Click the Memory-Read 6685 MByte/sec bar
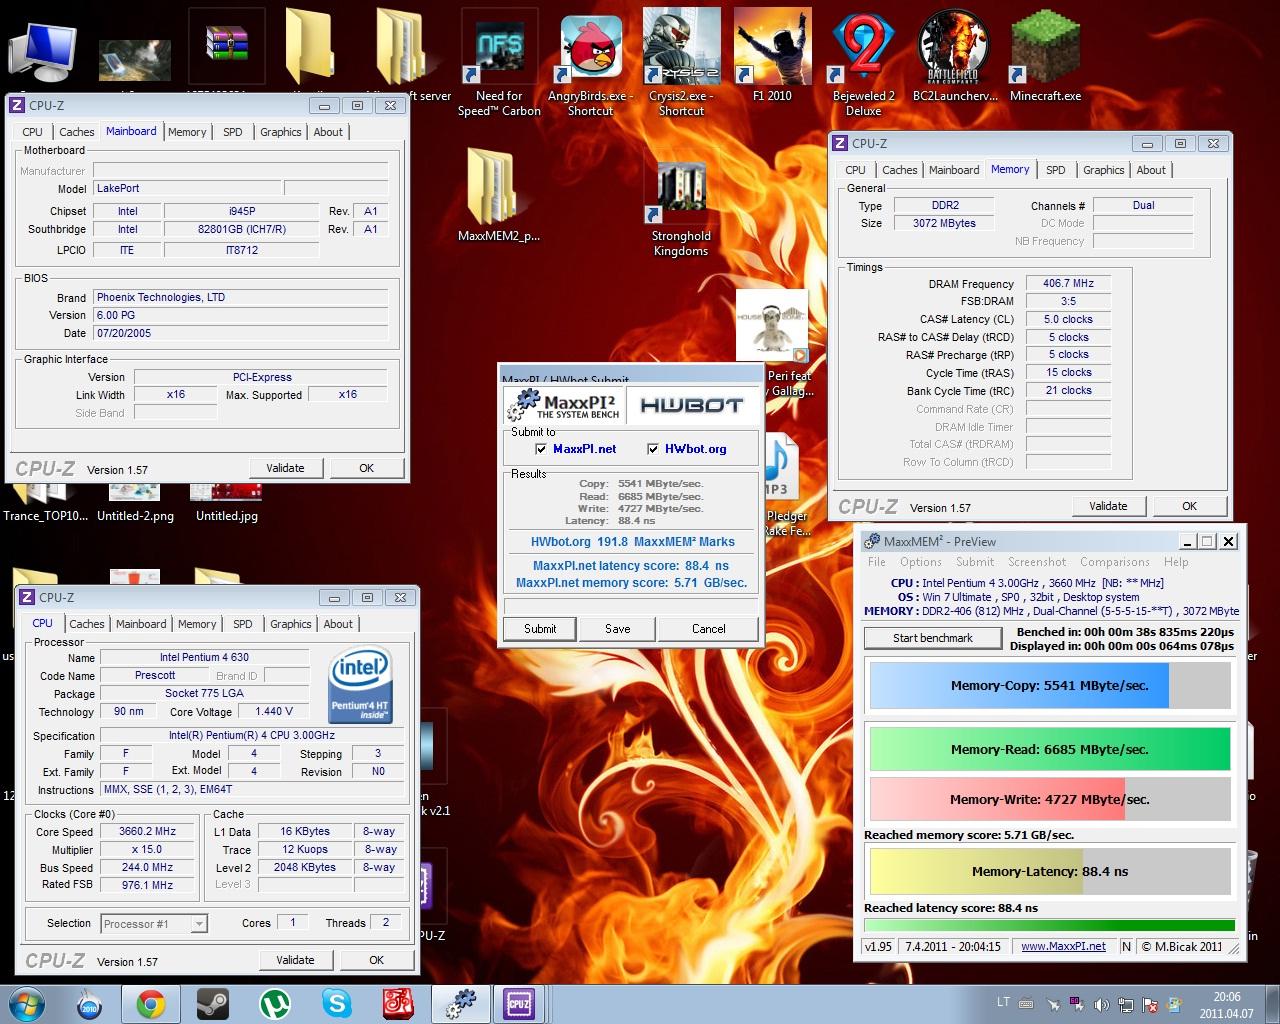 pyautogui.click(x=1050, y=749)
